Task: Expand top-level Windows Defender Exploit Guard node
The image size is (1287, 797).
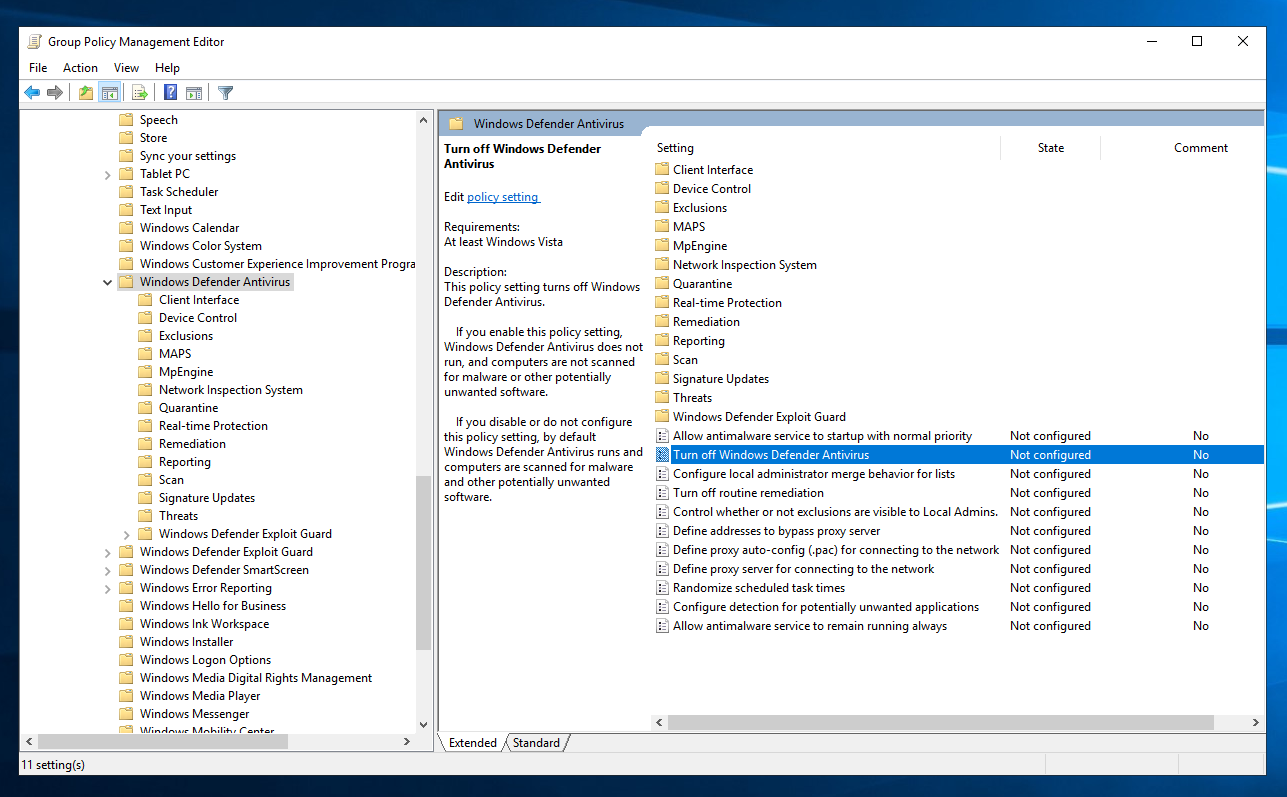Action: [x=108, y=552]
